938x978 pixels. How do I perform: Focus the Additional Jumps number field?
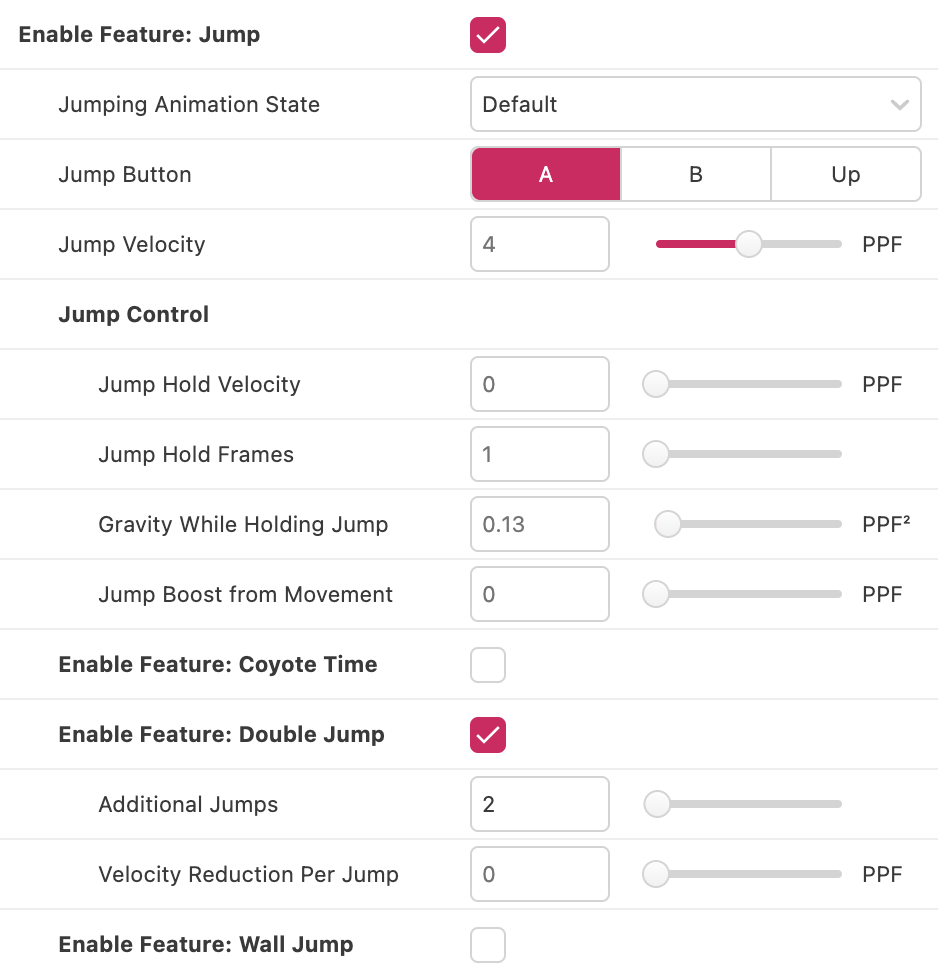click(x=539, y=805)
